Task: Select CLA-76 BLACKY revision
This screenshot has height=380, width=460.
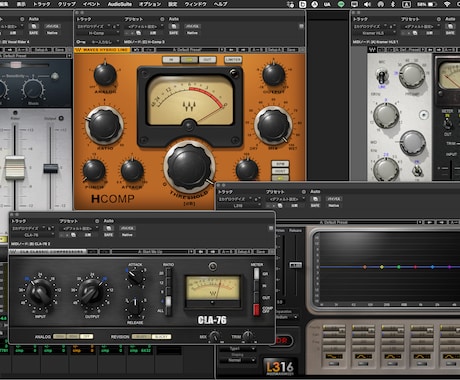Action: [x=162, y=337]
